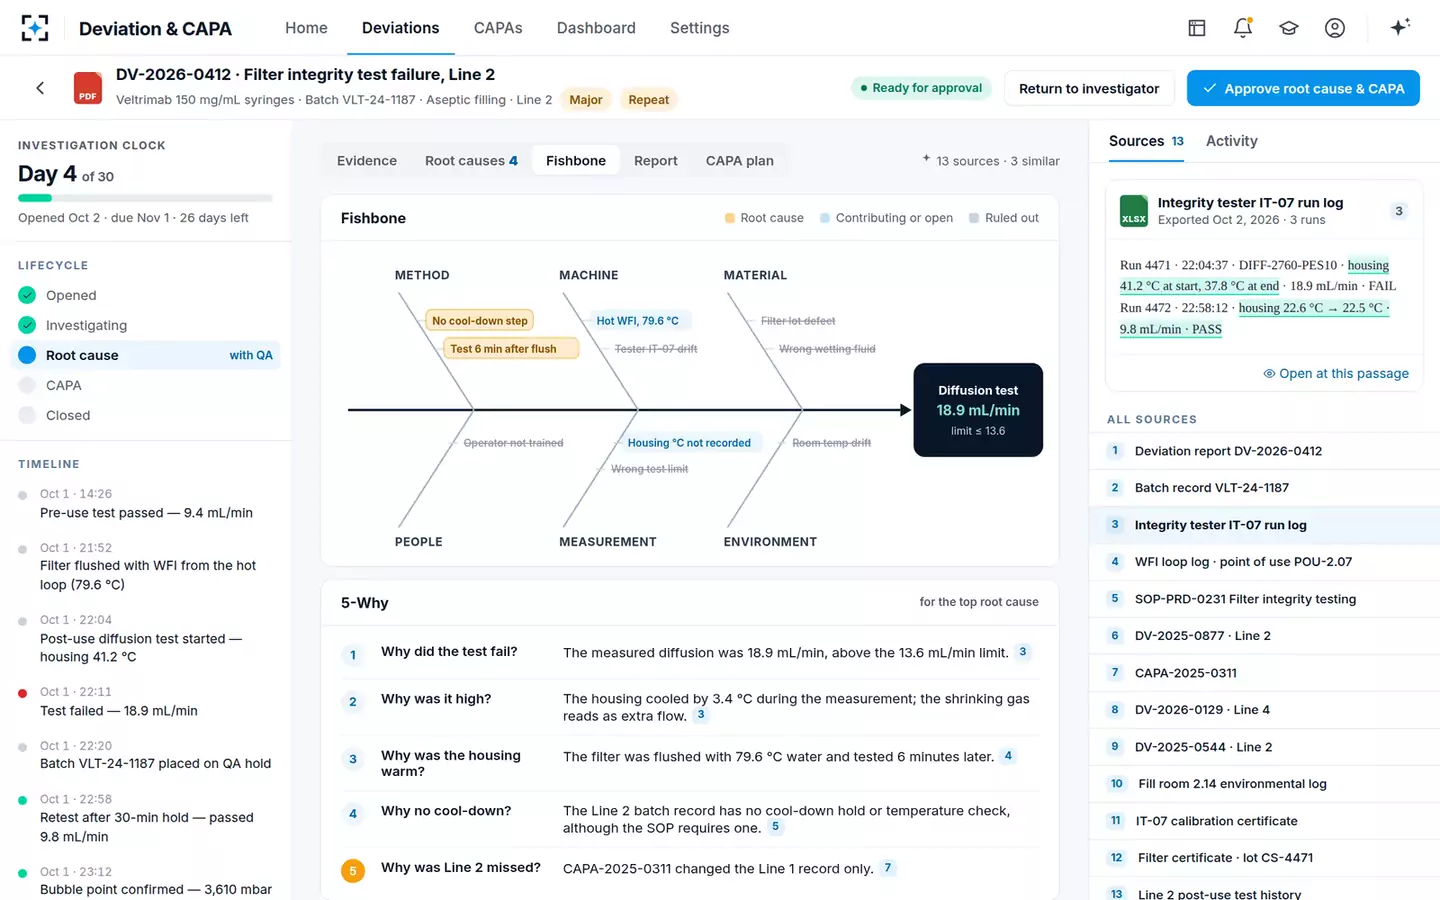Image resolution: width=1440 pixels, height=900 pixels.
Task: Click citation chip 7 on the Line 2 missed answer
Action: click(887, 868)
